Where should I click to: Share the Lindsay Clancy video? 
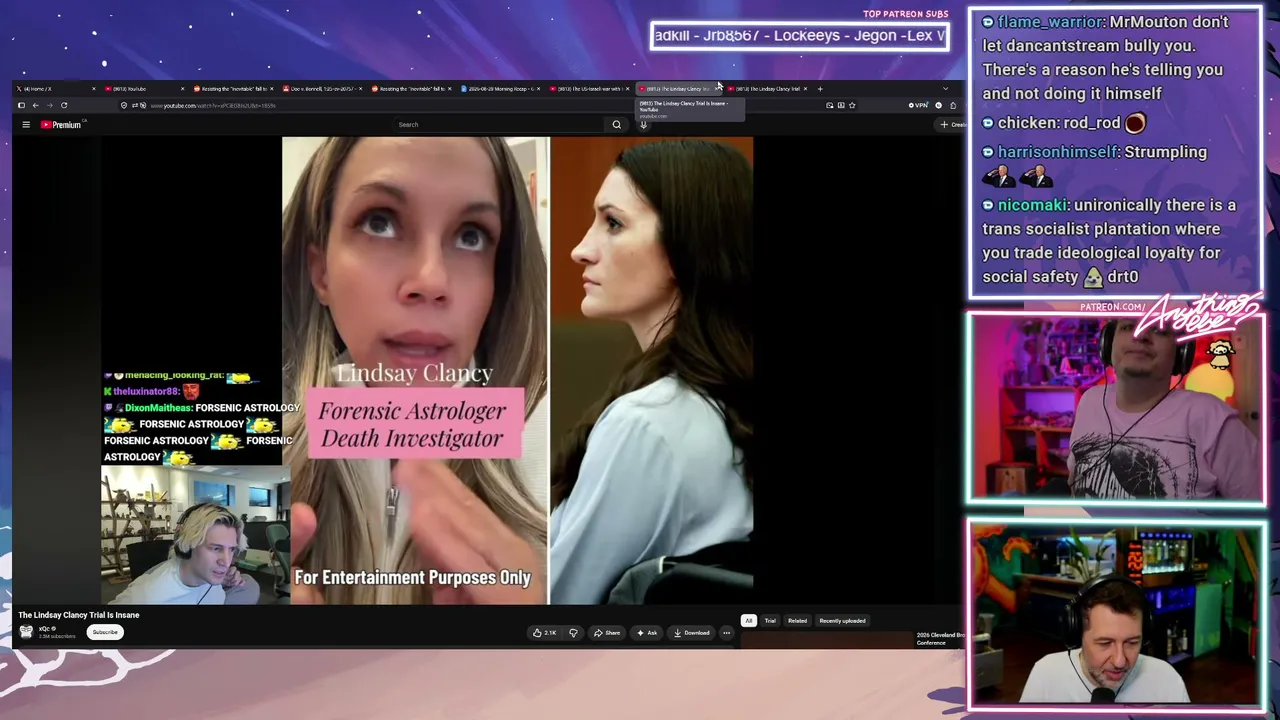tap(606, 633)
